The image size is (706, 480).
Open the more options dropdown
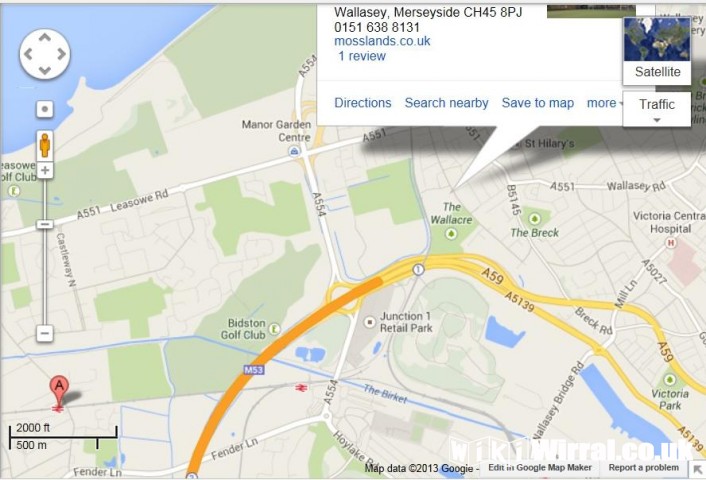click(x=605, y=103)
